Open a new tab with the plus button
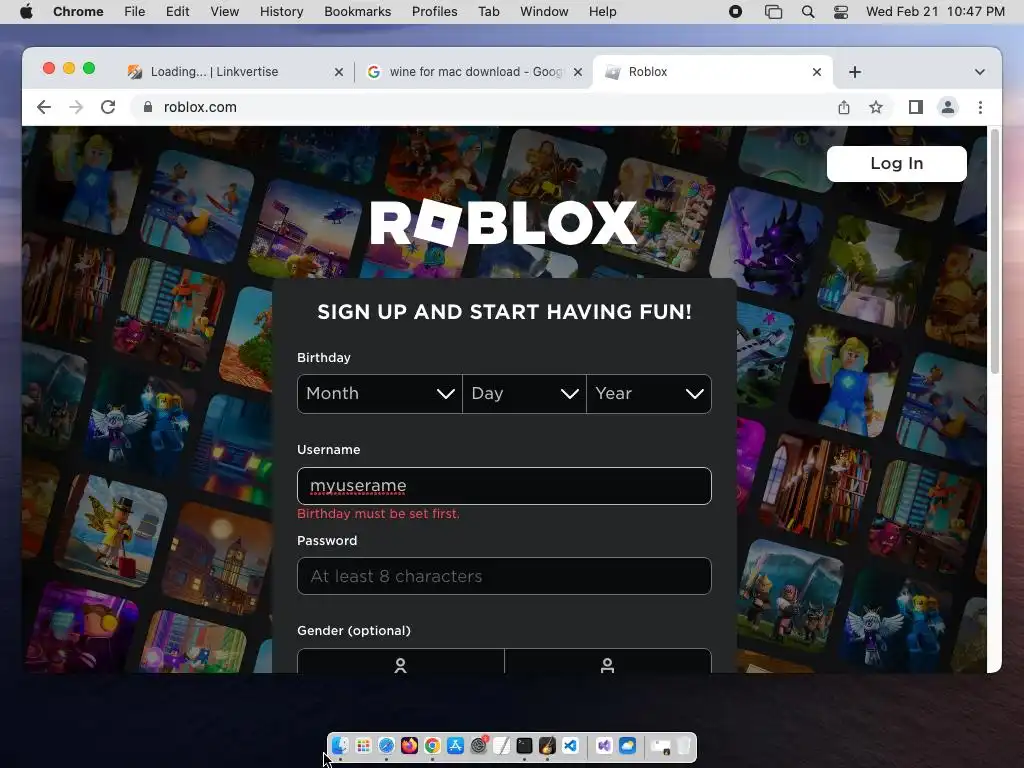This screenshot has width=1024, height=768. click(x=855, y=72)
